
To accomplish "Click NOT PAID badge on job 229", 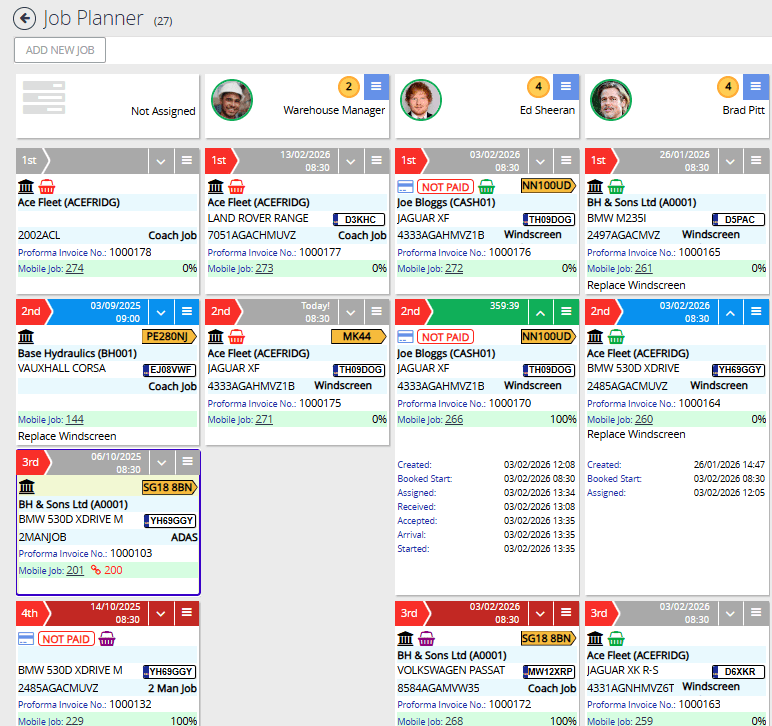I will coord(66,639).
